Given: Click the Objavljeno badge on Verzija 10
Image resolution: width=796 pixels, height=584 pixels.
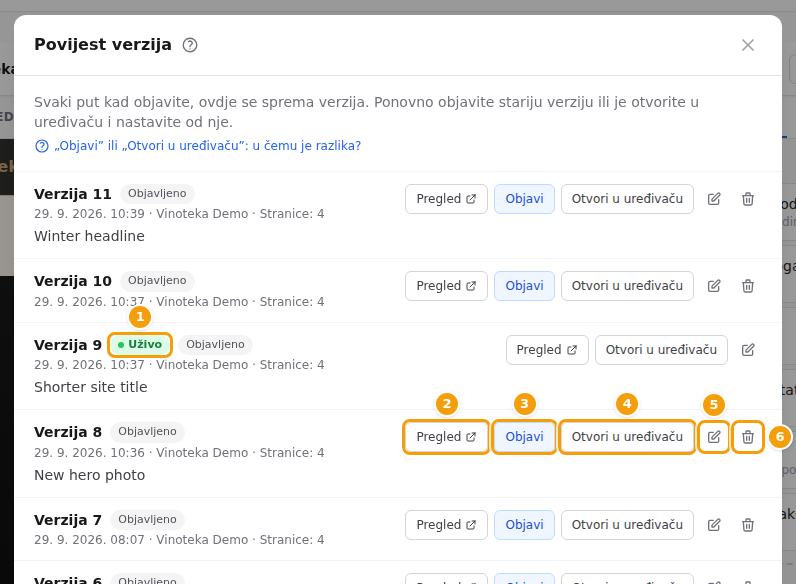Looking at the screenshot, I should click(x=157, y=280).
